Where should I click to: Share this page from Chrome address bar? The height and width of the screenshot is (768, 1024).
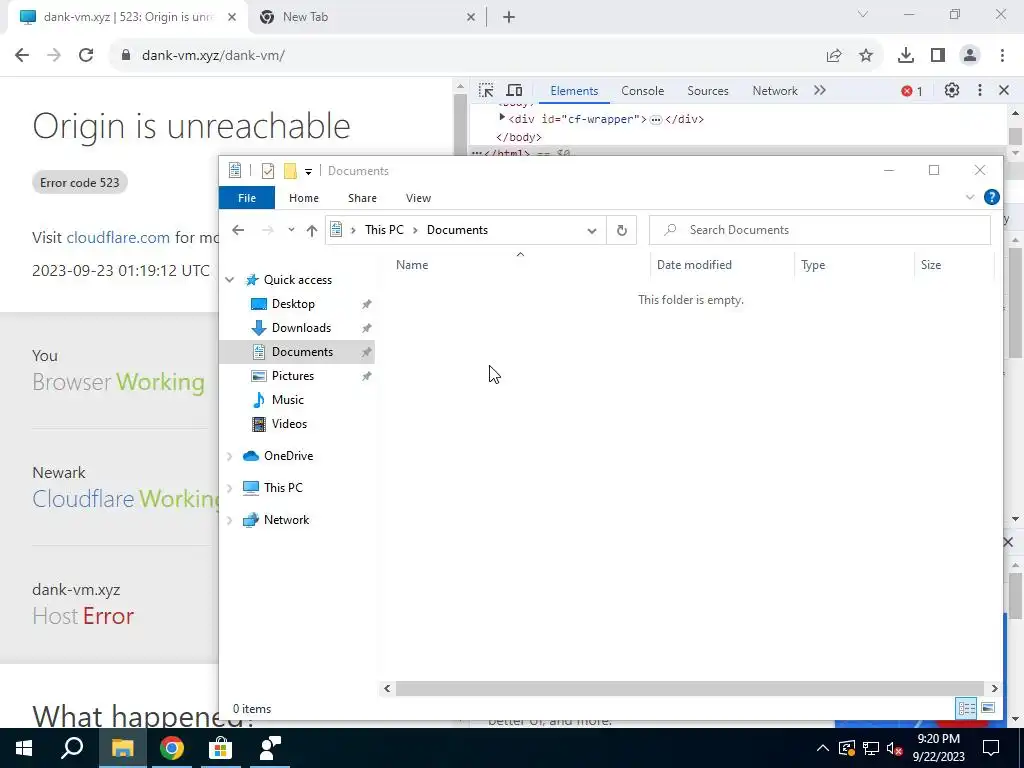(834, 56)
